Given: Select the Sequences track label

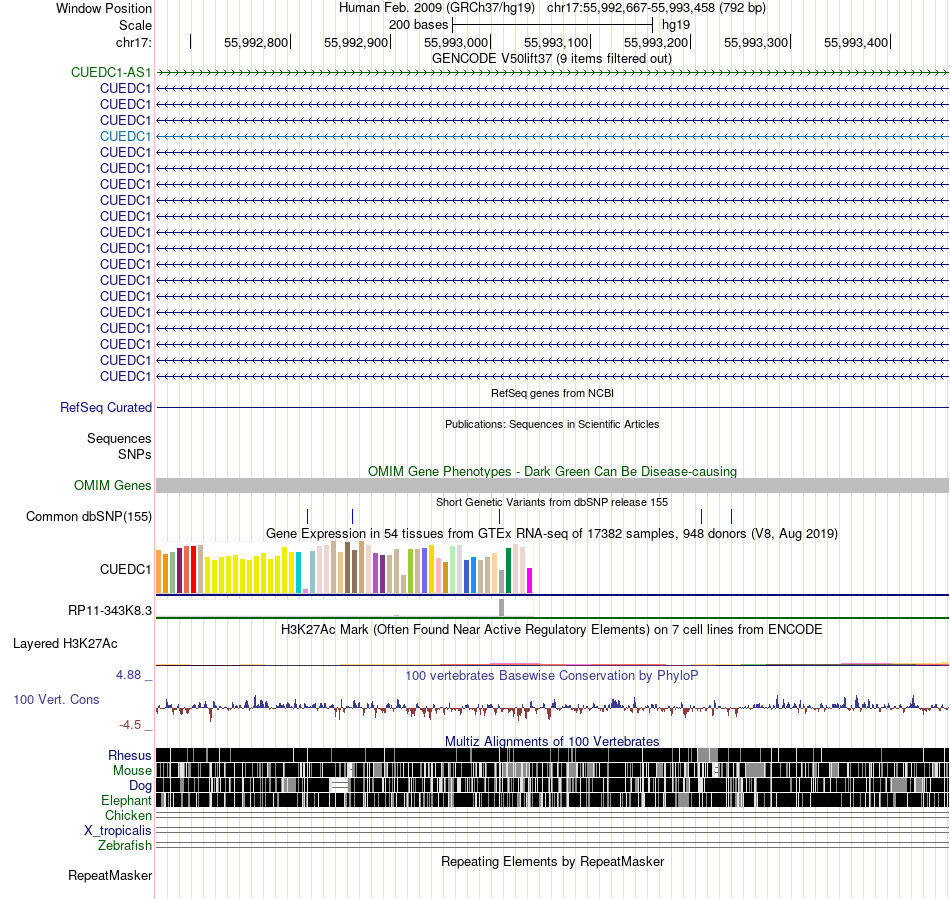Looking at the screenshot, I should pyautogui.click(x=119, y=439).
